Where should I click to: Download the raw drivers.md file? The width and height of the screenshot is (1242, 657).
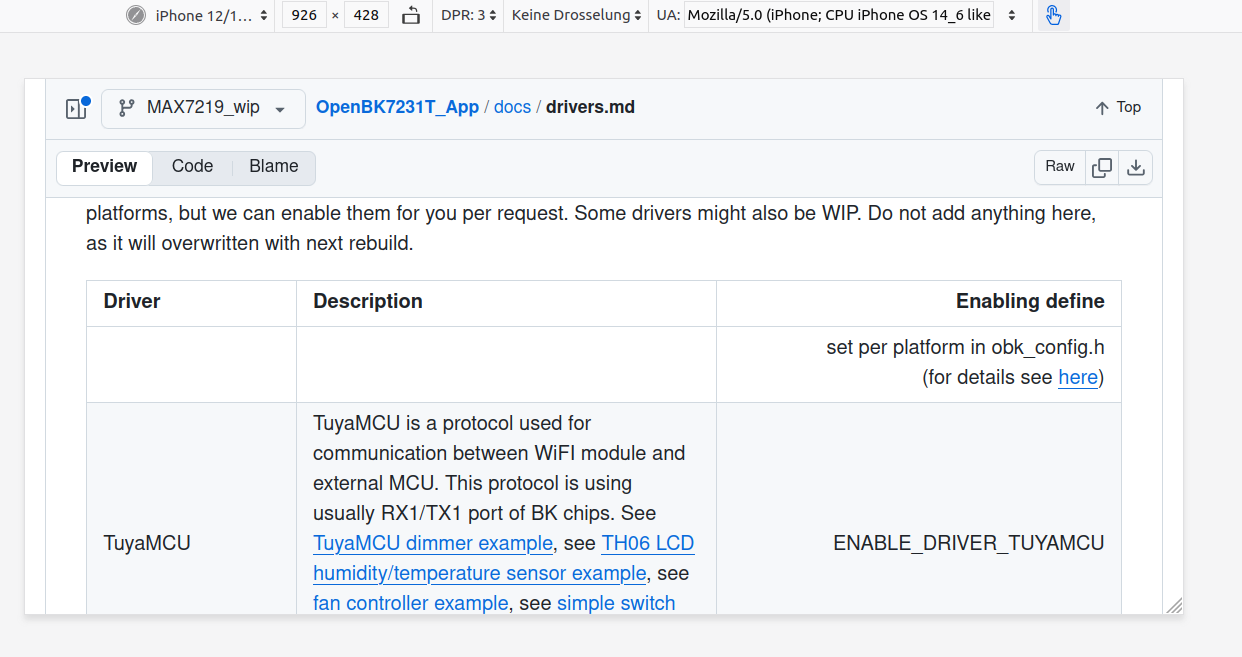(x=1136, y=167)
